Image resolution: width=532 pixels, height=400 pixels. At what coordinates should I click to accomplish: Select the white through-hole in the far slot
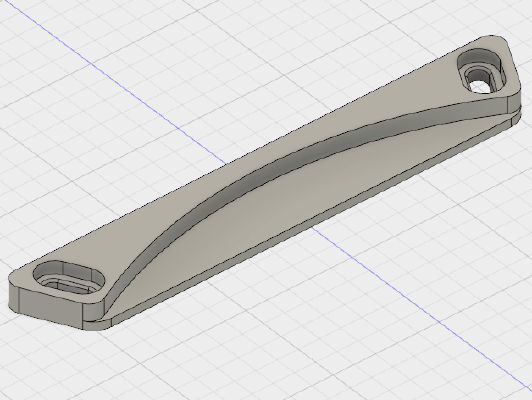coord(479,87)
